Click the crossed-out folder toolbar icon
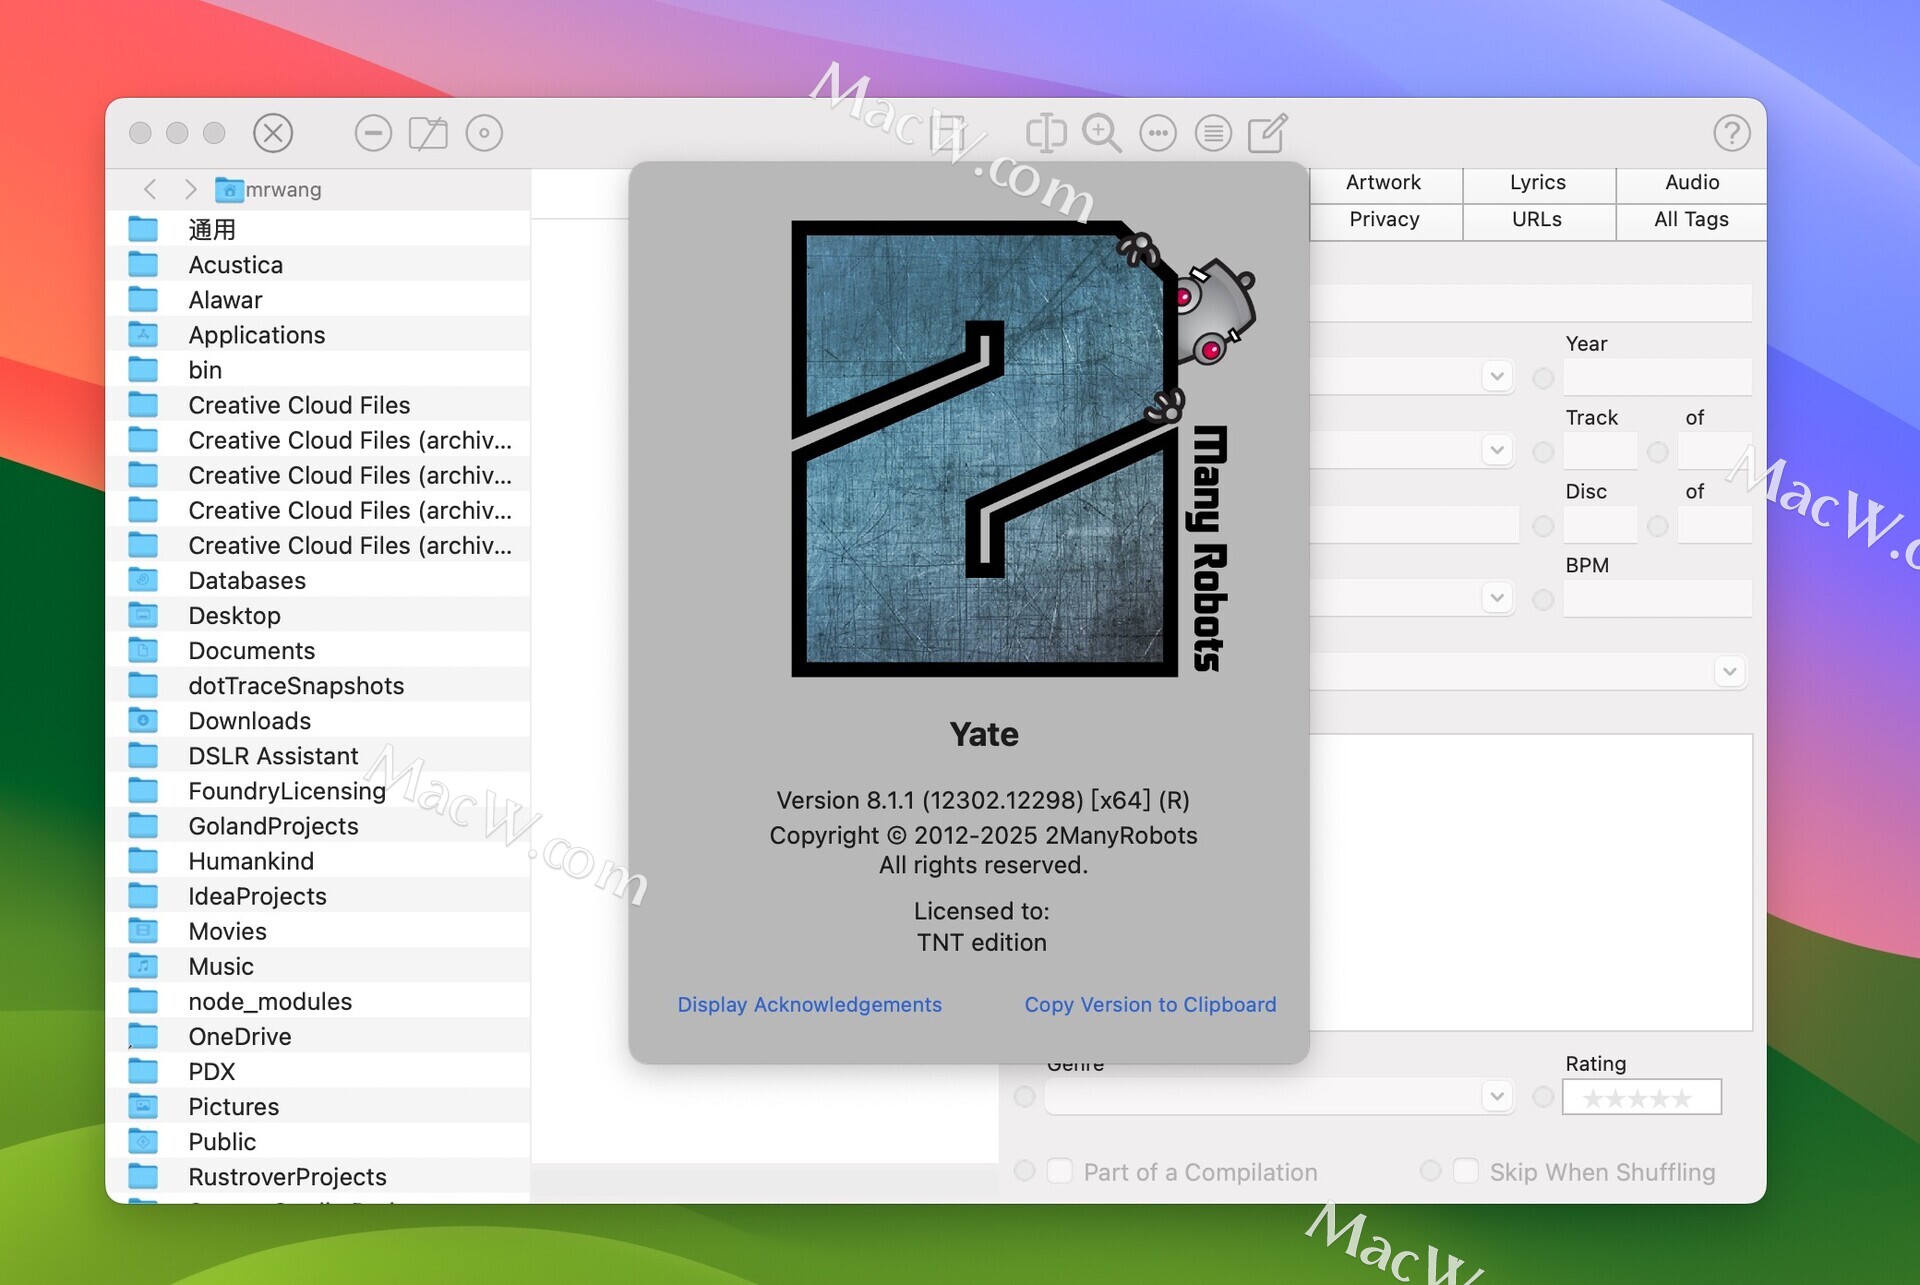The height and width of the screenshot is (1285, 1920). pos(428,133)
